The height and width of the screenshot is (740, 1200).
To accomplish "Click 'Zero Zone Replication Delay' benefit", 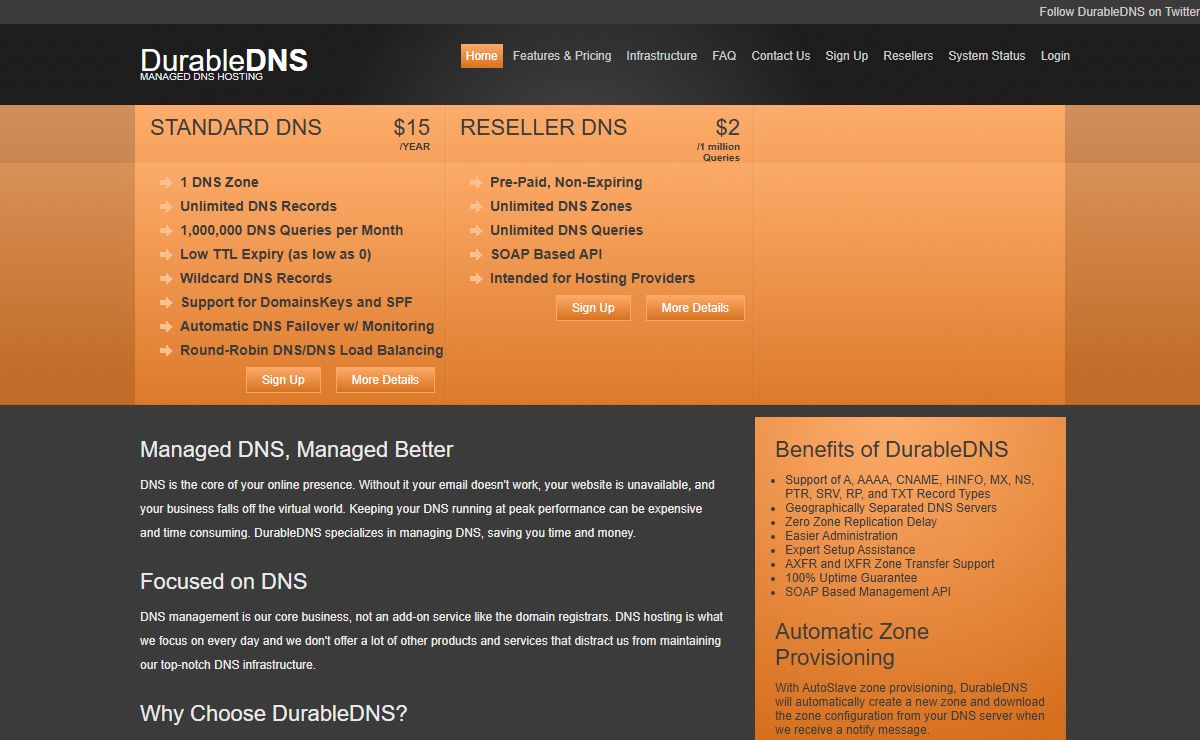I will [x=861, y=522].
